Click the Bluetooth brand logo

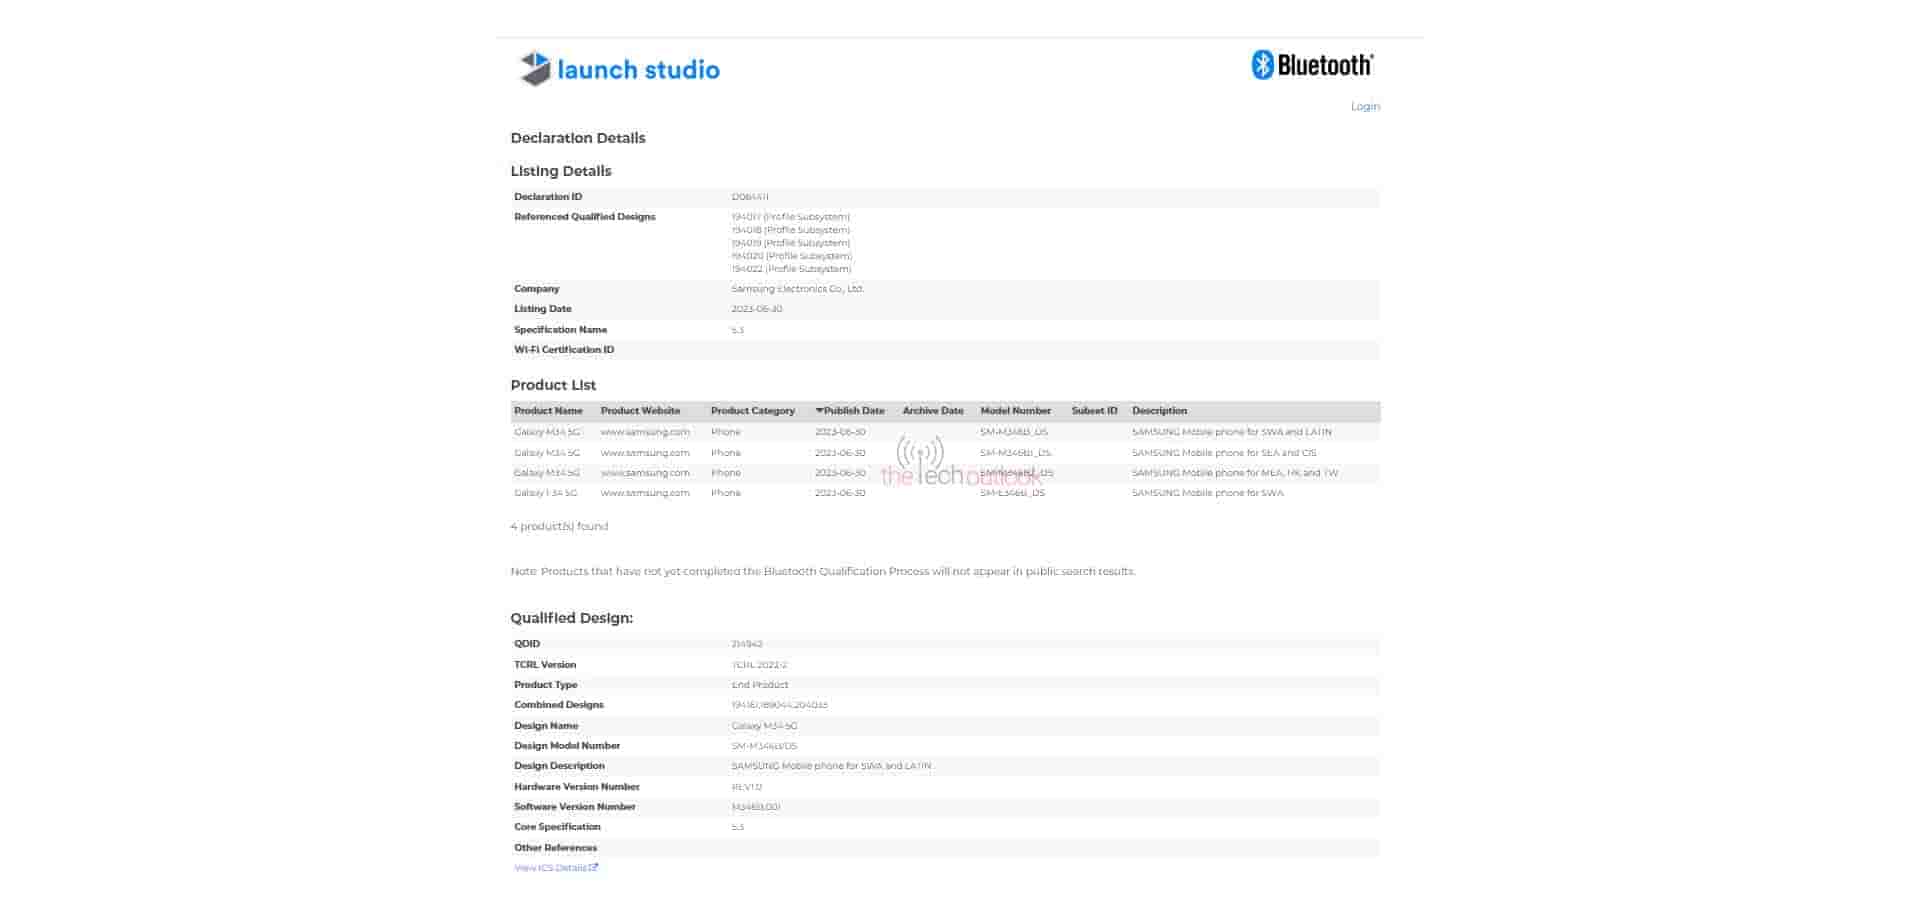pos(1312,63)
